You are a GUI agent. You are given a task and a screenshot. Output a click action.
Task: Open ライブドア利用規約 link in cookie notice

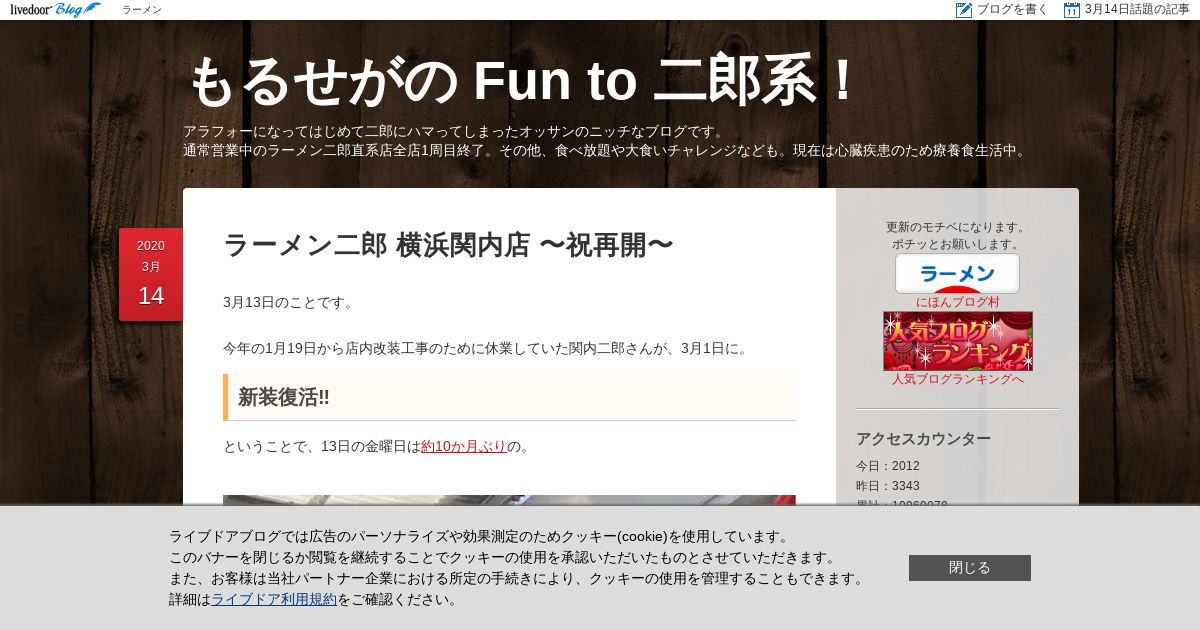pos(274,600)
